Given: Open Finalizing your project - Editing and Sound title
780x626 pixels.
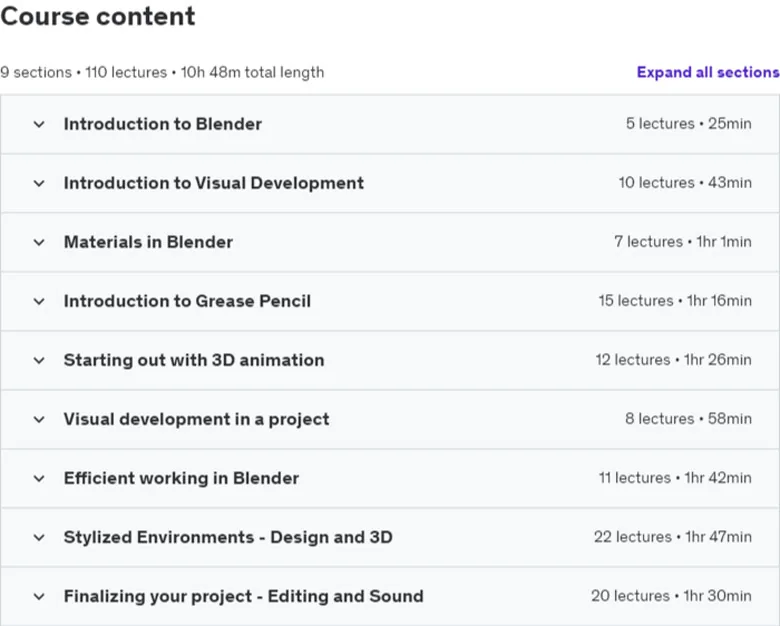Looking at the screenshot, I should click(x=243, y=596).
